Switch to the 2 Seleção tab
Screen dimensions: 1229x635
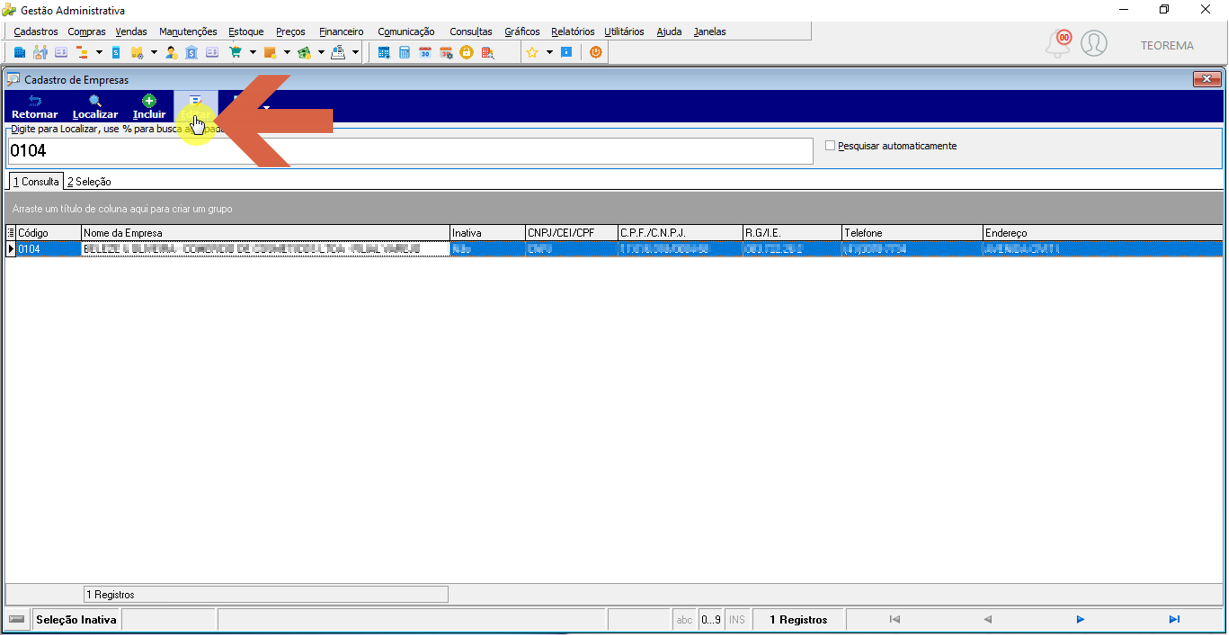pos(89,182)
